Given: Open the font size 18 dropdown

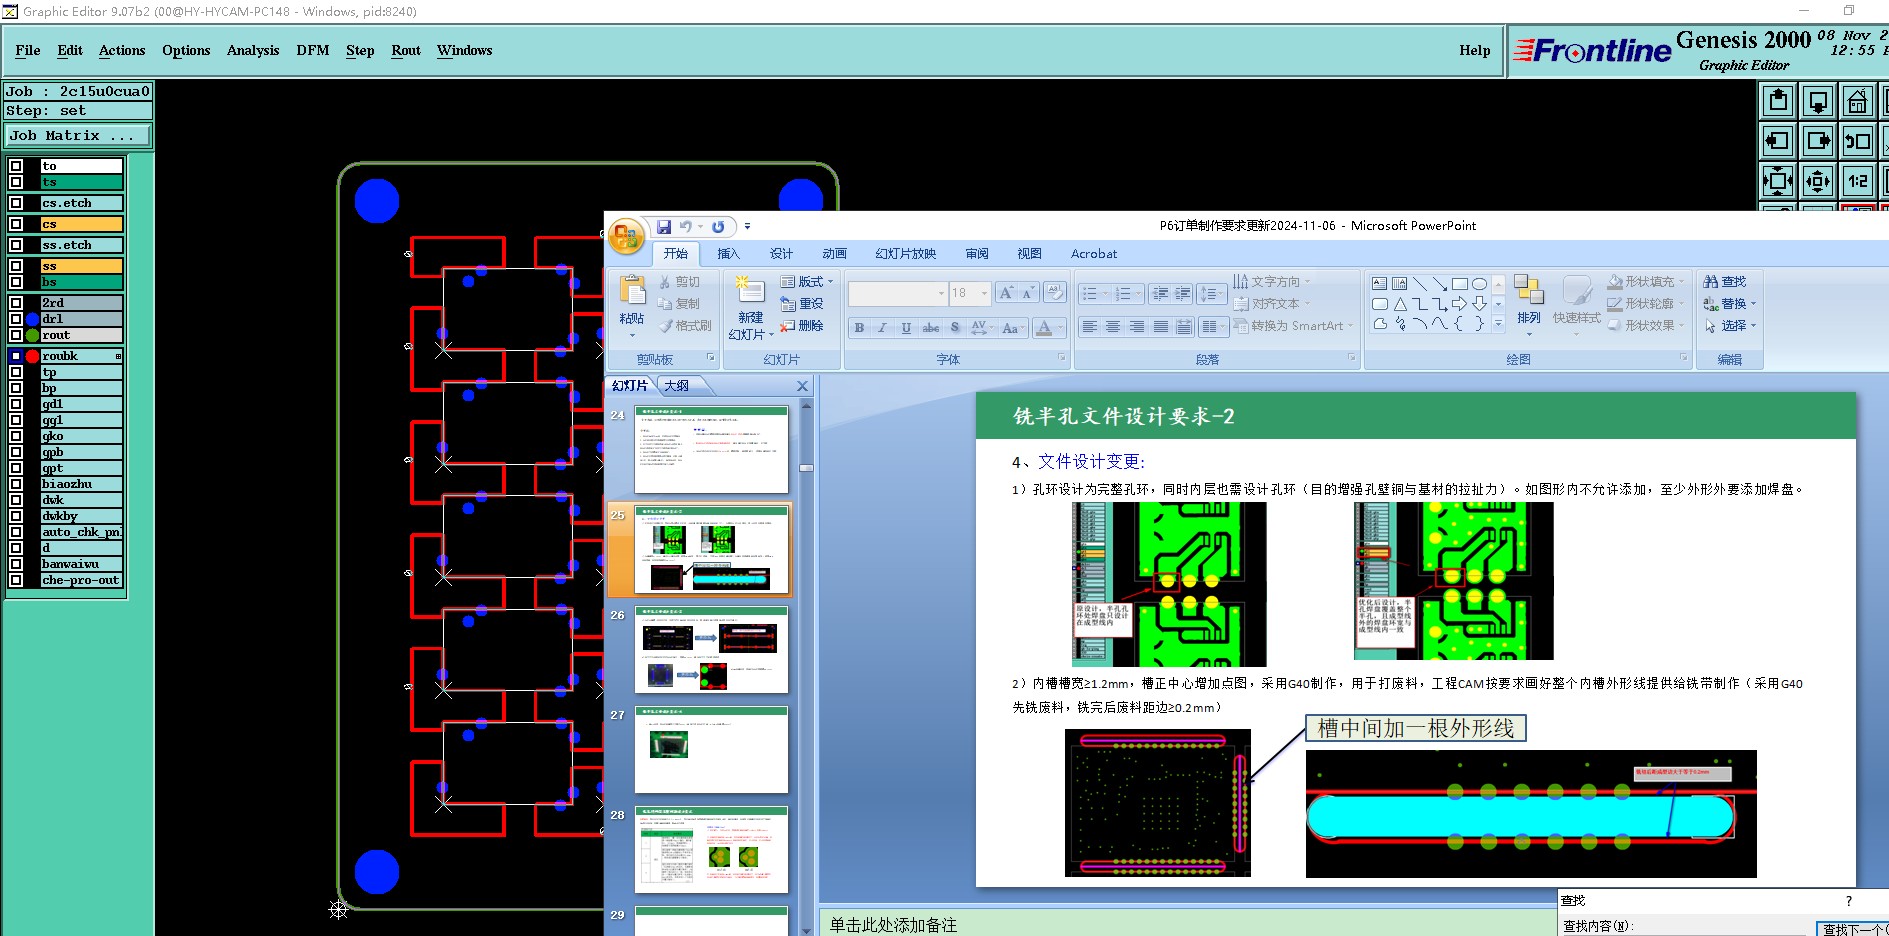Looking at the screenshot, I should 984,293.
